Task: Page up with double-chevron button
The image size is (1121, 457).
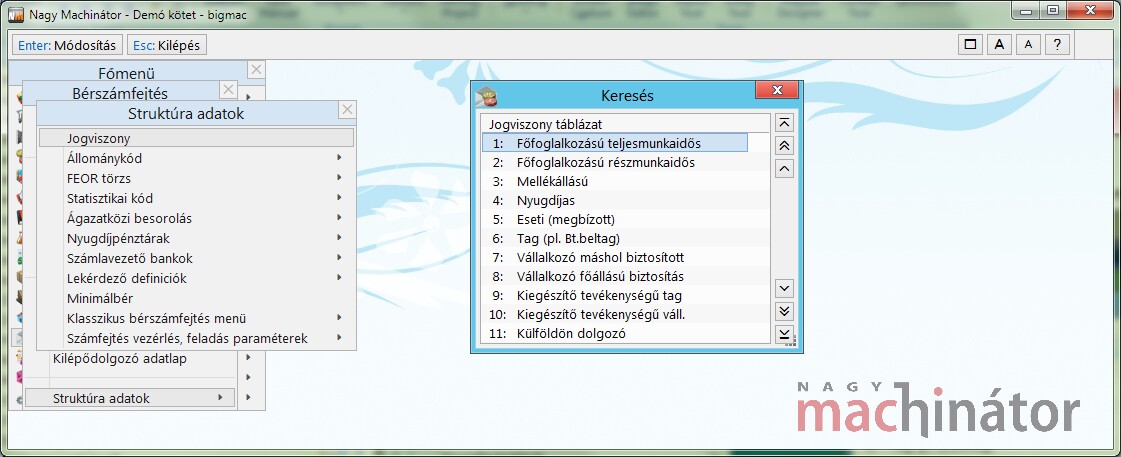Action: pyautogui.click(x=785, y=146)
